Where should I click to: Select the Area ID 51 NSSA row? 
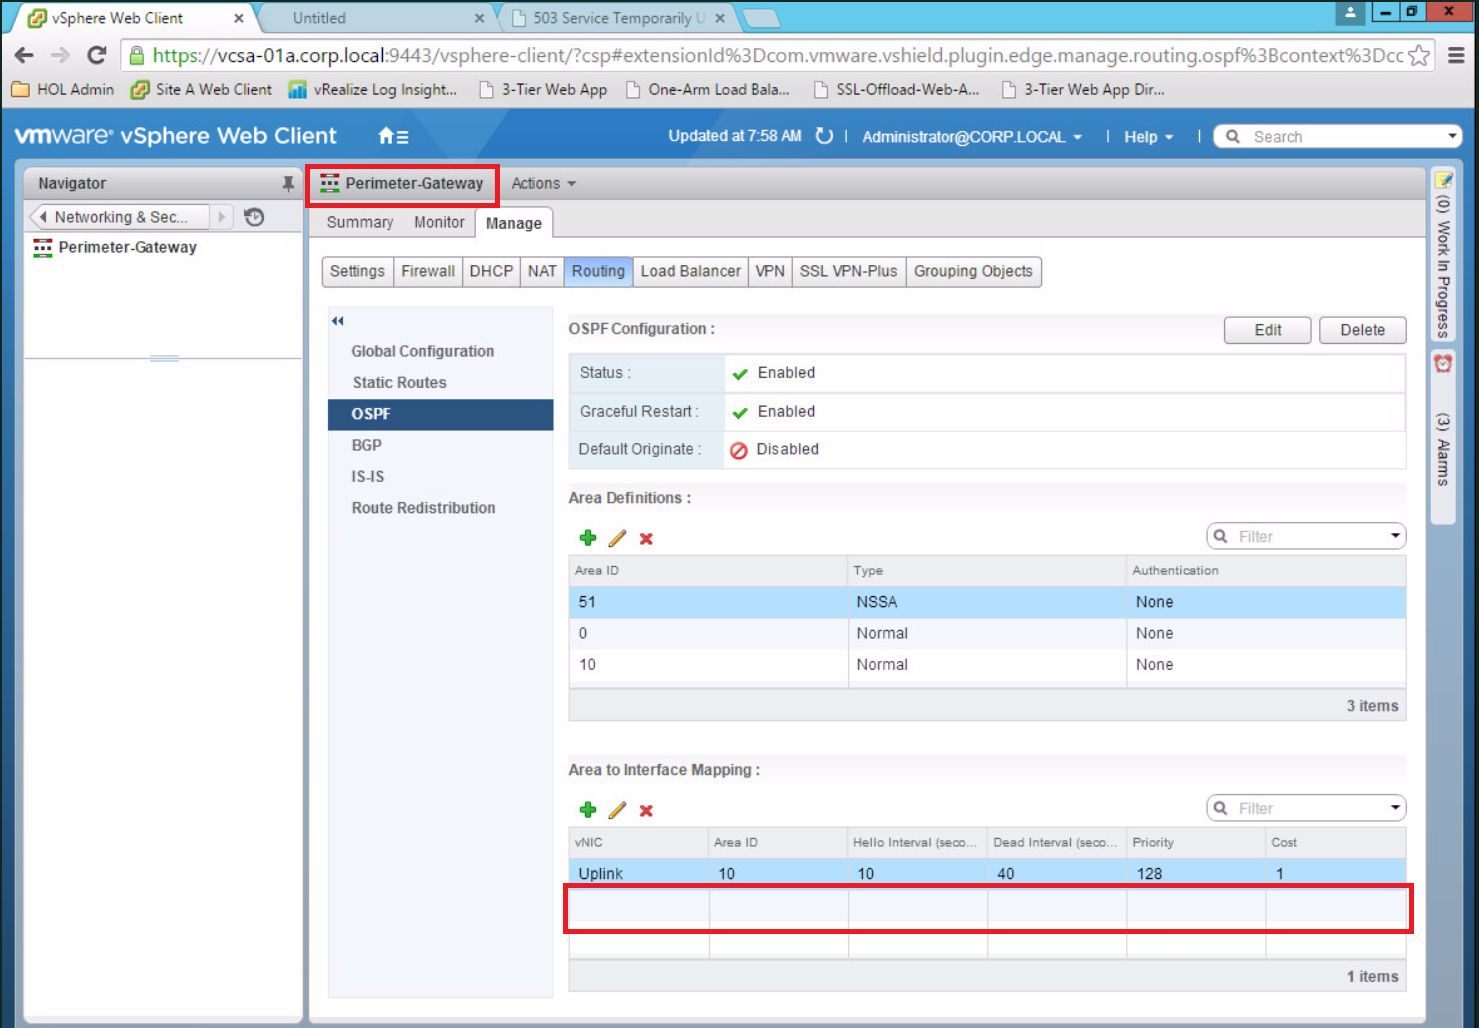point(987,602)
